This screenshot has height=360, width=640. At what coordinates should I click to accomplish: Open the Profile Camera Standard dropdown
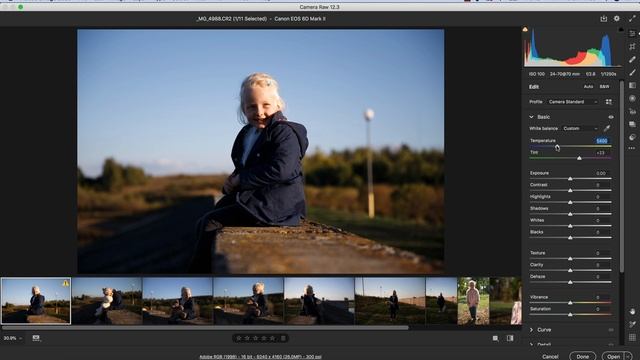tap(573, 102)
